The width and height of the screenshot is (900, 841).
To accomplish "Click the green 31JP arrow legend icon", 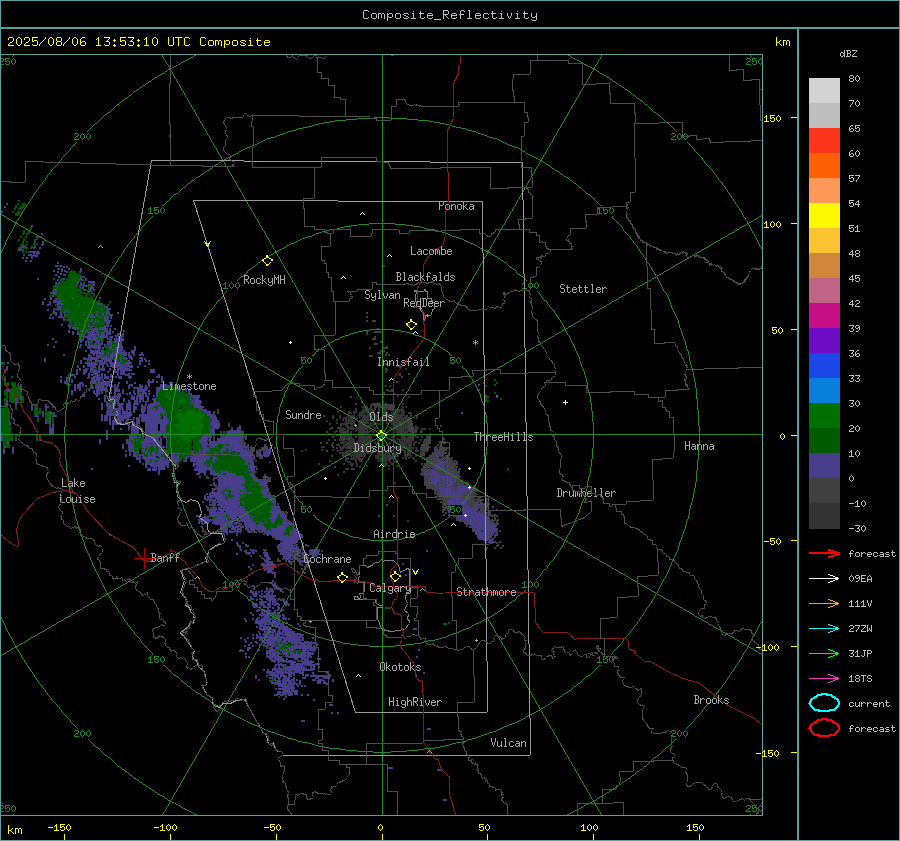I will (x=824, y=653).
